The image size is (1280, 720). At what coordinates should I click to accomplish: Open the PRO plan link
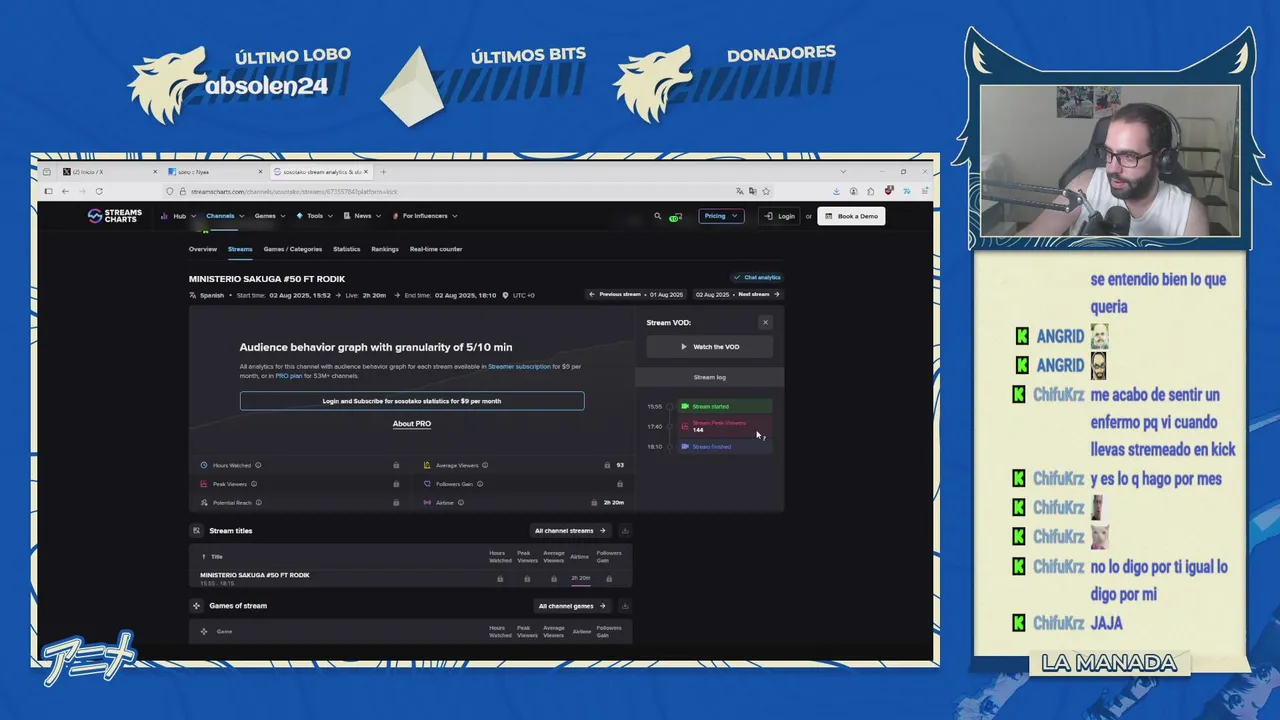289,376
